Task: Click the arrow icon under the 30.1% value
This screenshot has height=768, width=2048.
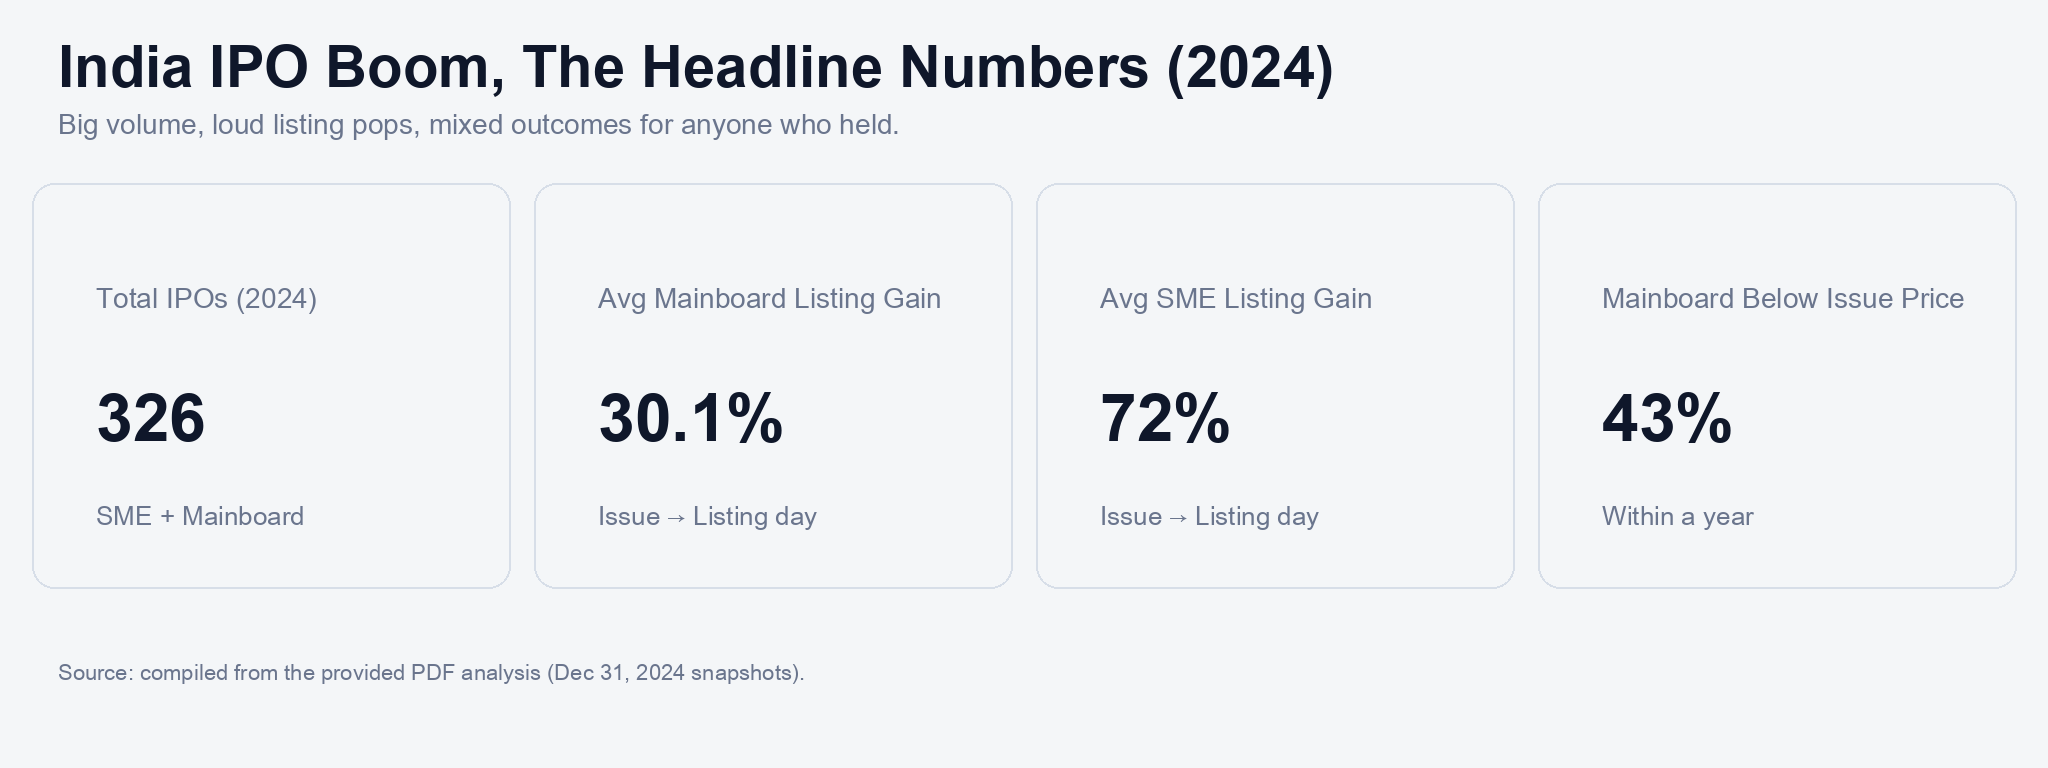Action: [676, 518]
